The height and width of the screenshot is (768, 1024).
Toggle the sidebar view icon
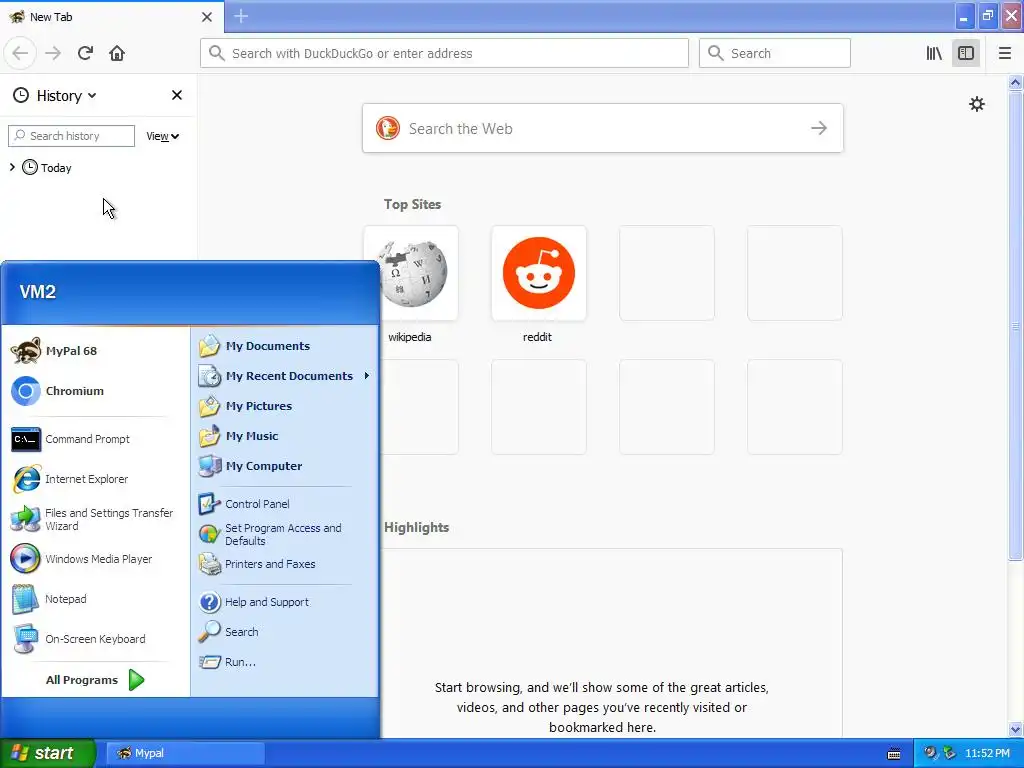966,53
